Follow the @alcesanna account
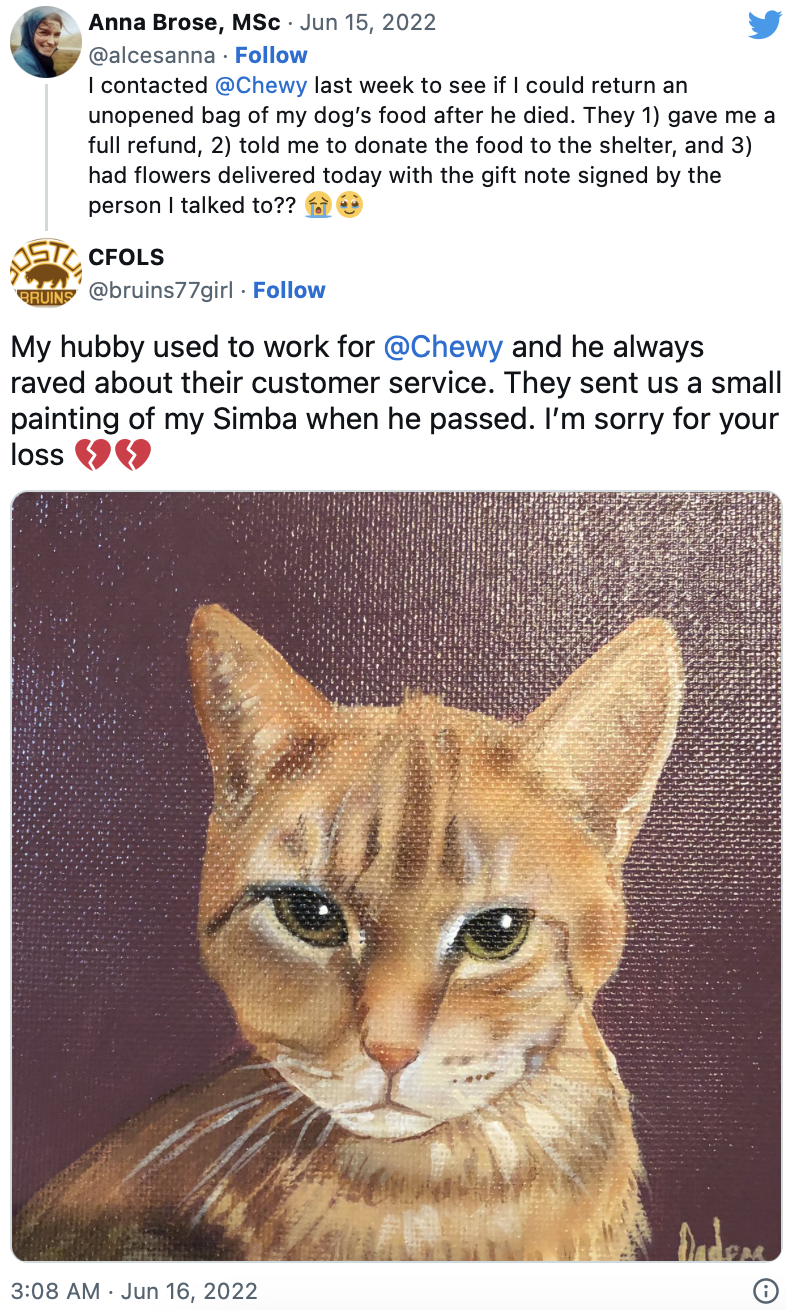The image size is (786, 1310). coord(271,55)
